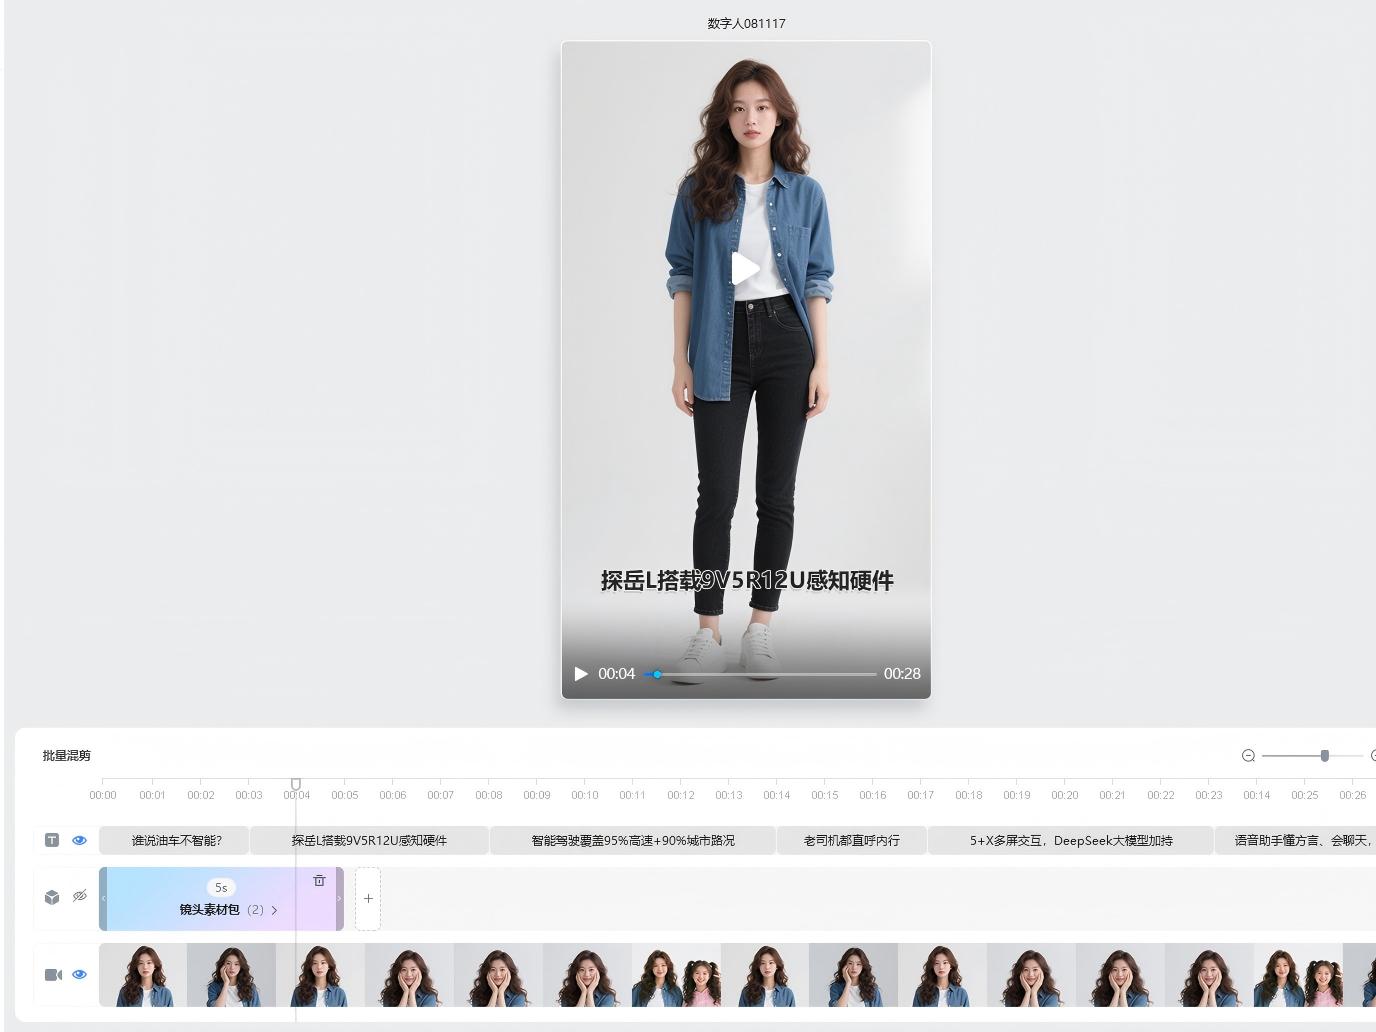The width and height of the screenshot is (1376, 1032).
Task: Show the material pack track via its crossed-eye icon
Action: [80, 896]
